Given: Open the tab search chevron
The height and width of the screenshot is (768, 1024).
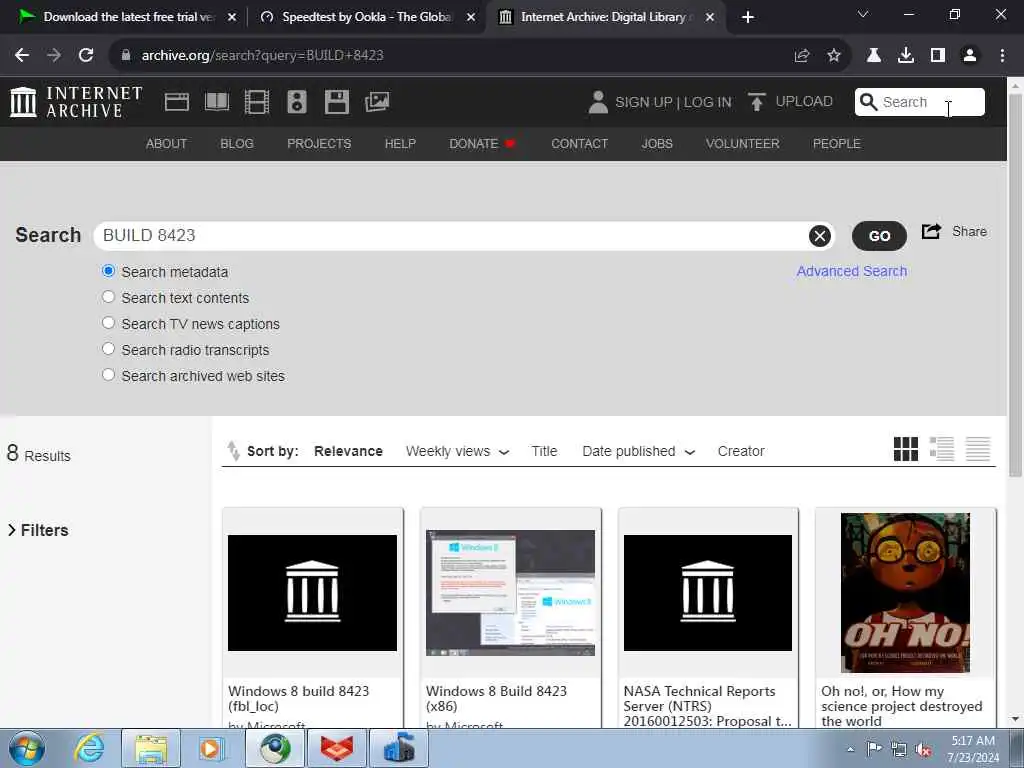Looking at the screenshot, I should point(863,14).
